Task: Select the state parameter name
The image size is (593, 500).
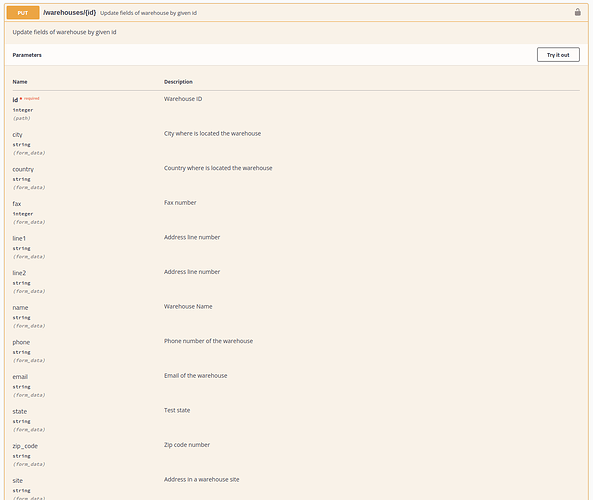Action: 20,411
